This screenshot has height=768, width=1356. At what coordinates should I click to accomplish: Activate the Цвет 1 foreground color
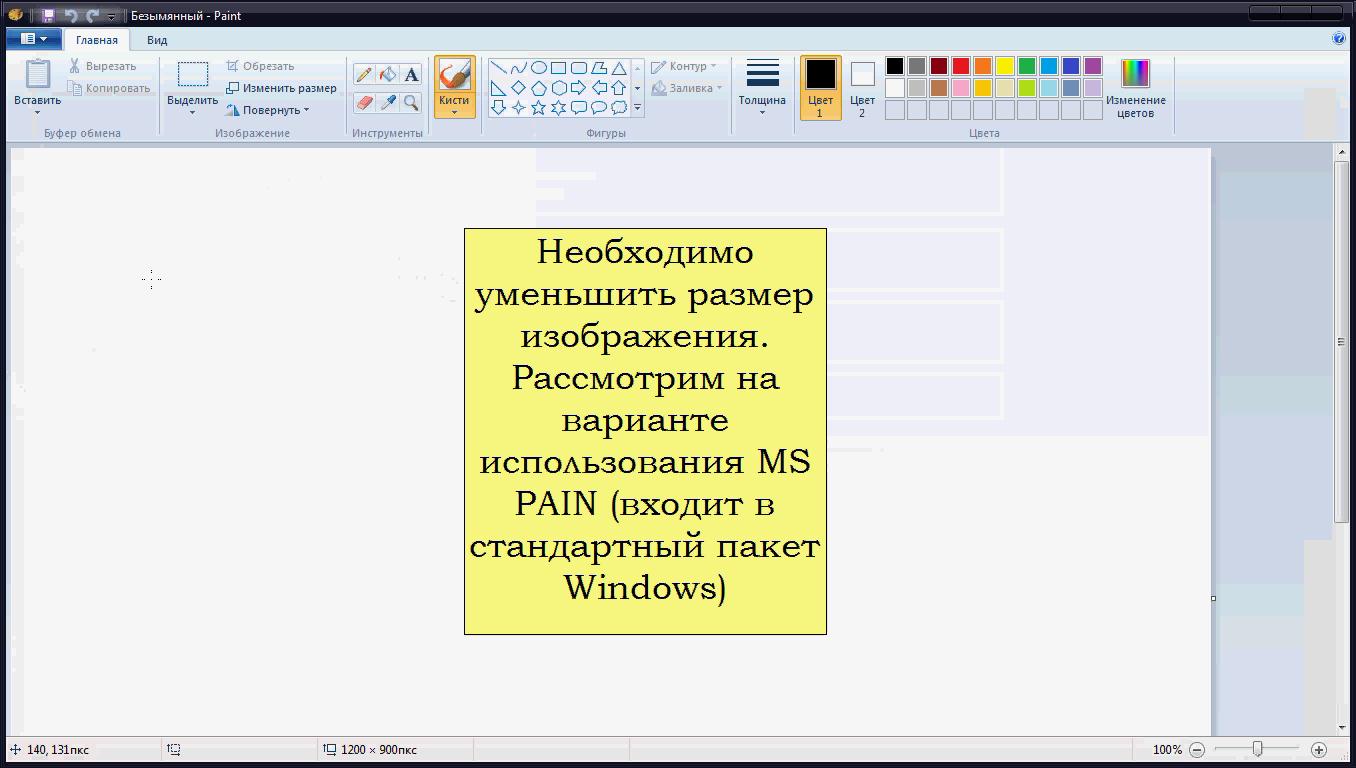[820, 88]
